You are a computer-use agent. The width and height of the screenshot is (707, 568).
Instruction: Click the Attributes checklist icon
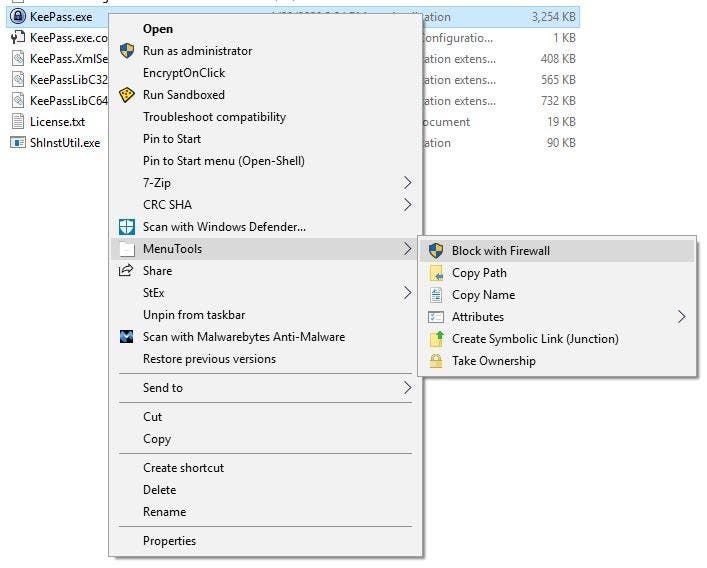click(436, 317)
